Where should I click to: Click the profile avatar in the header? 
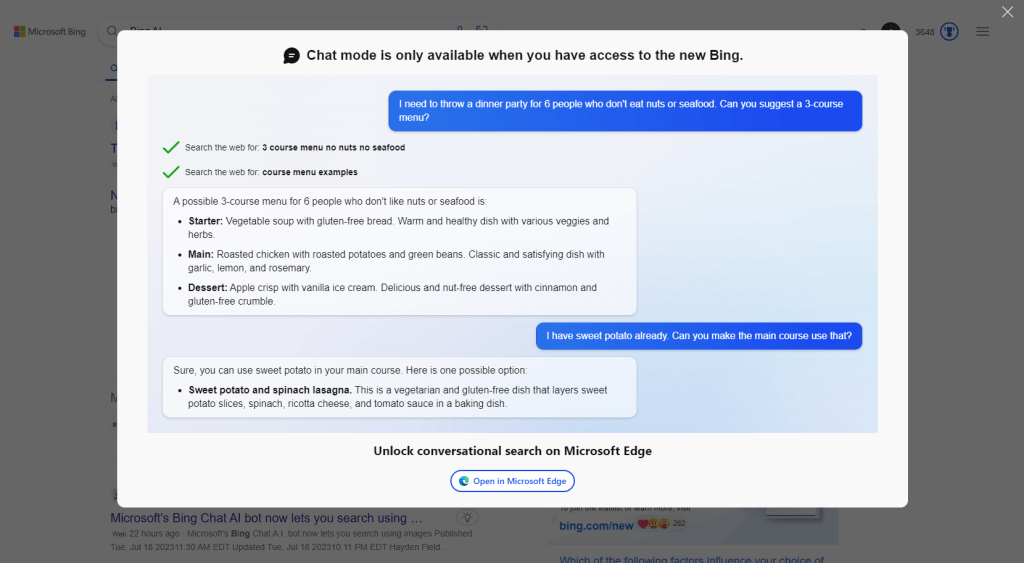click(890, 28)
